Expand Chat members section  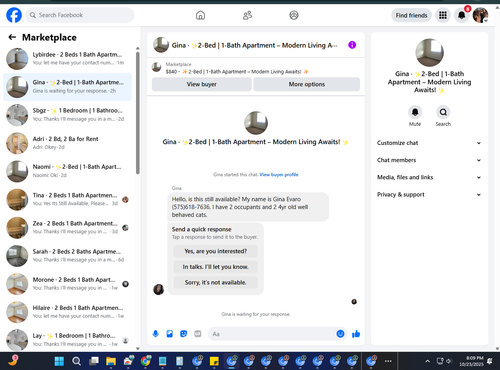[429, 160]
